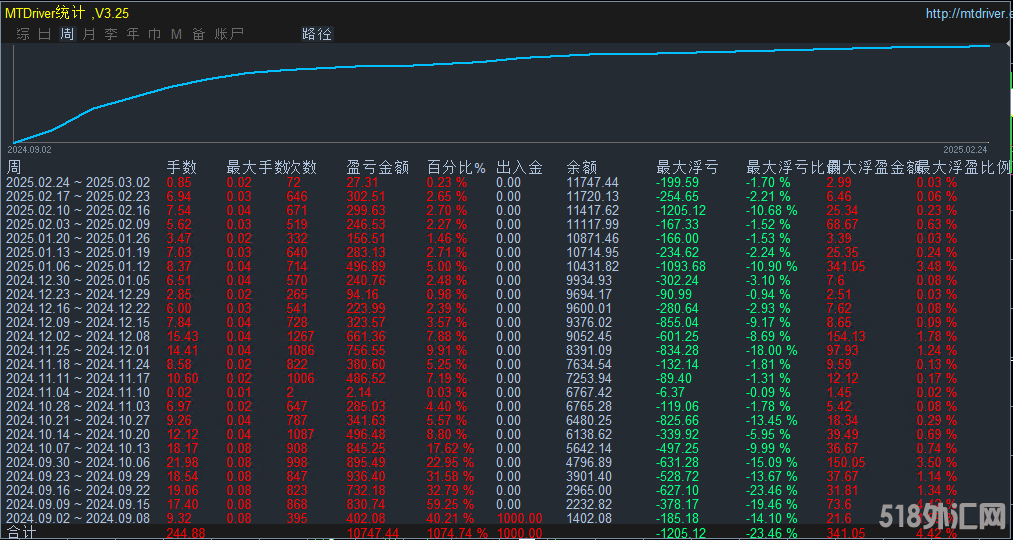Screen dimensions: 1013x540
Task: Select the 周 weekly statistics tab
Action: point(67,34)
